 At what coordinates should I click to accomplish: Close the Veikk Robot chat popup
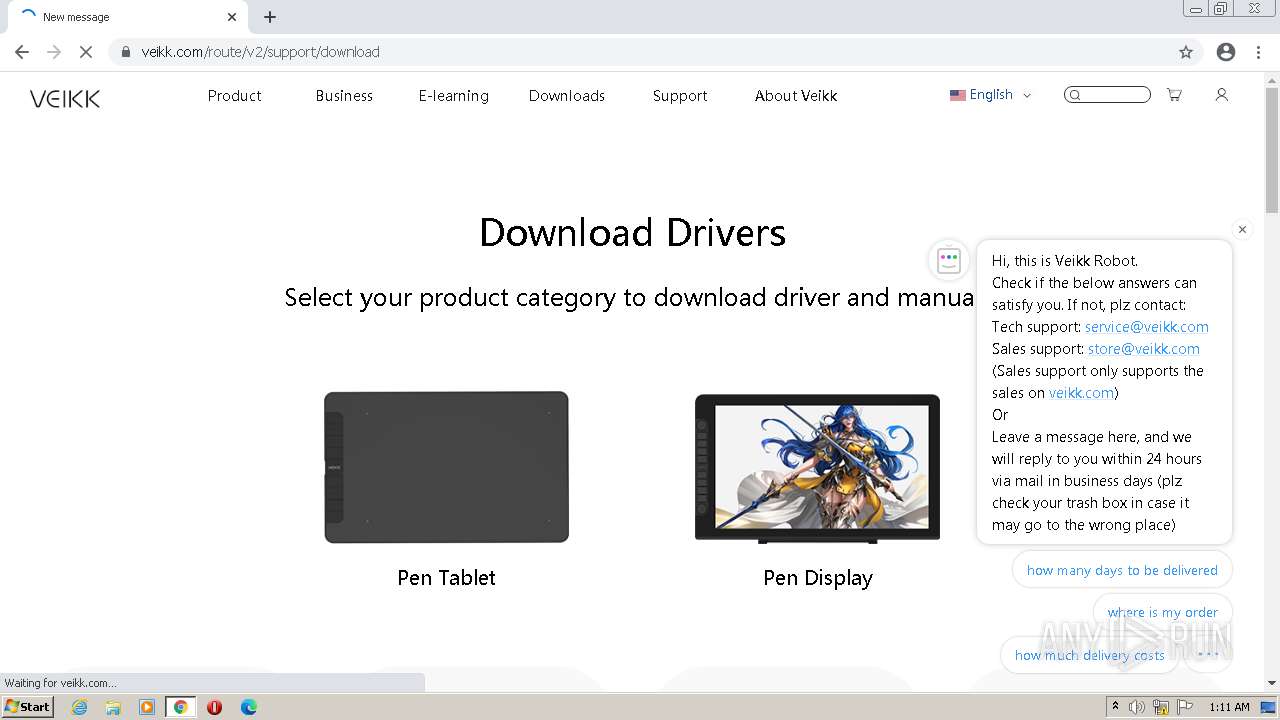[x=1242, y=229]
